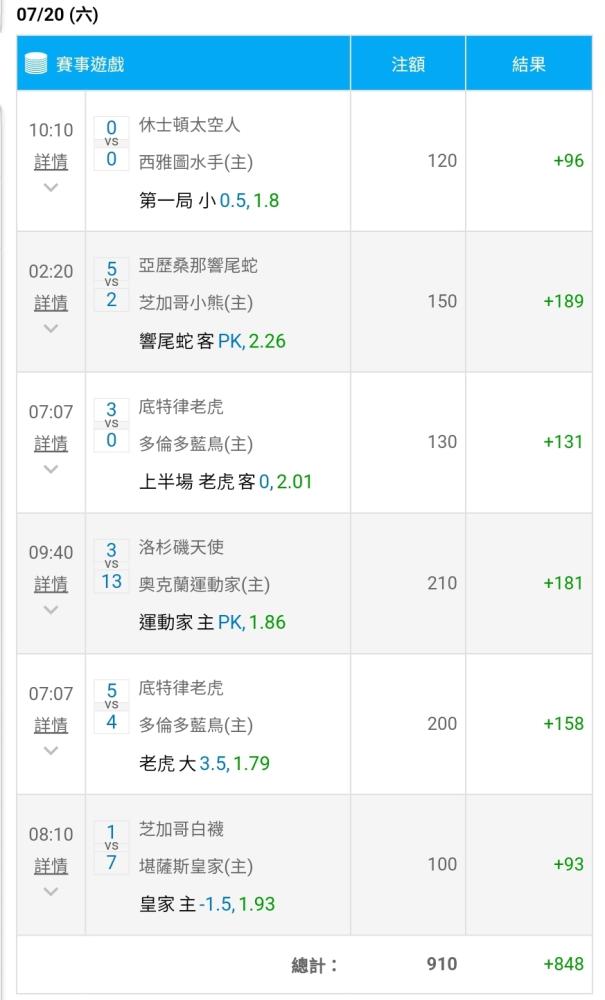
Task: Expand the chevron under the 10:10 match
Action: pyautogui.click(x=51, y=188)
